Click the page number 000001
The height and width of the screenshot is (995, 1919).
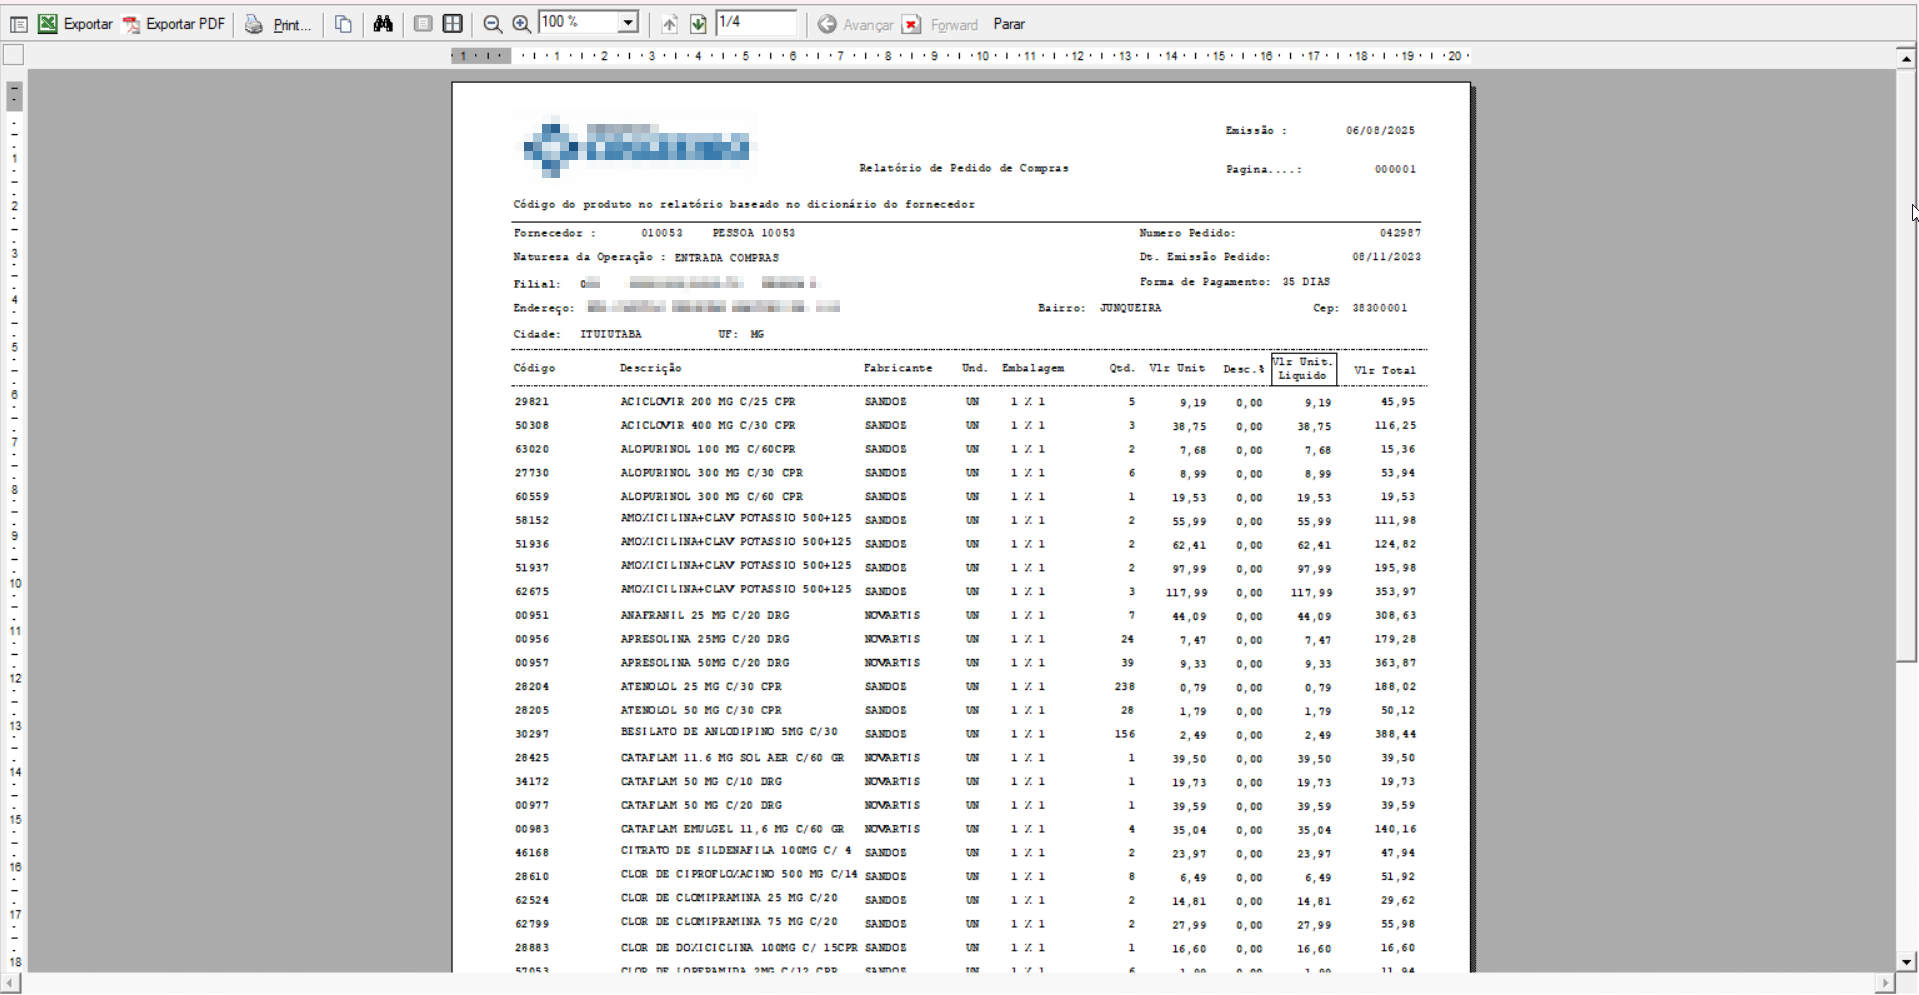point(1395,169)
